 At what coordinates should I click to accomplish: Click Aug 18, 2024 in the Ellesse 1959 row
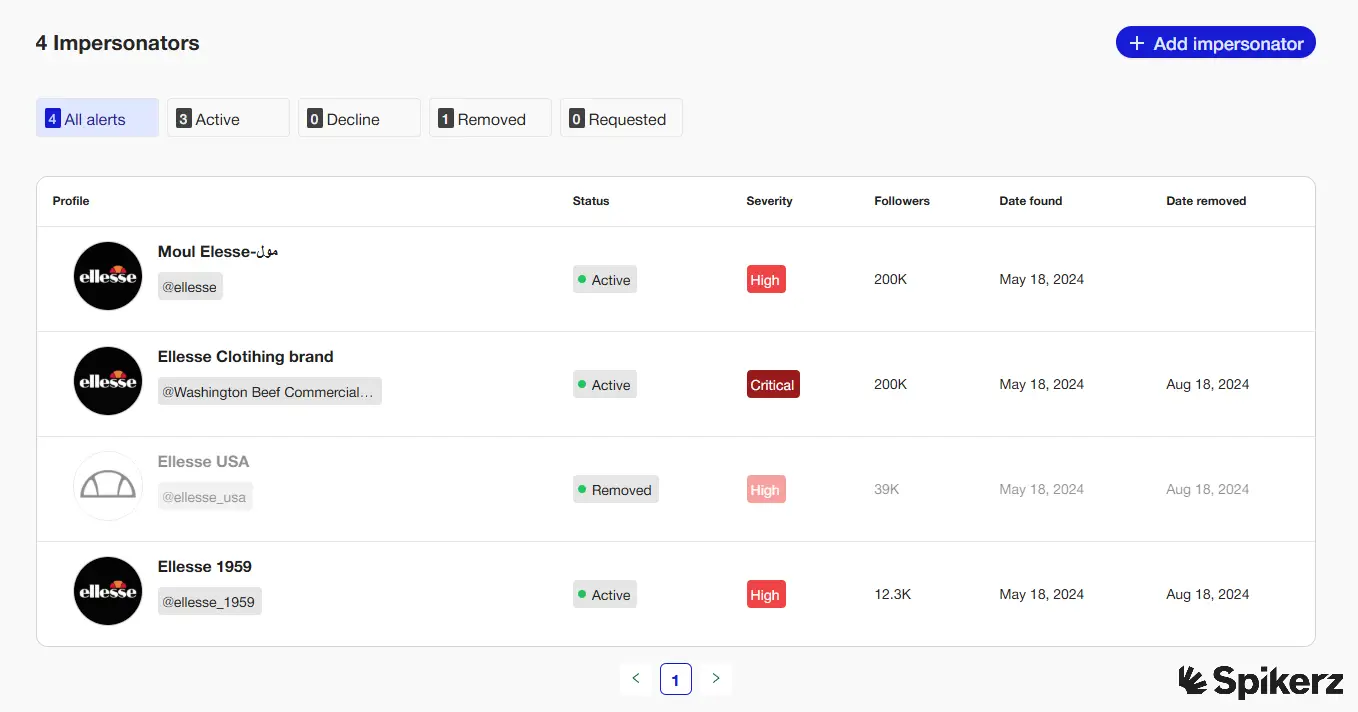1208,594
